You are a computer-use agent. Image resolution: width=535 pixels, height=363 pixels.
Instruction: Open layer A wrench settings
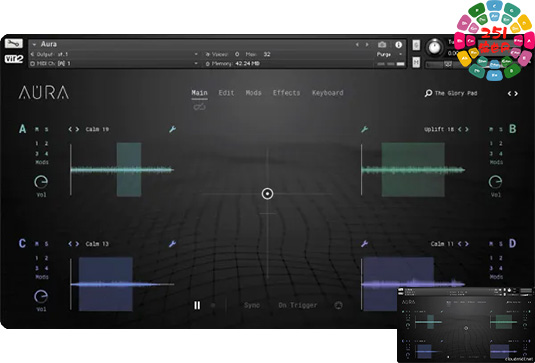coord(173,129)
